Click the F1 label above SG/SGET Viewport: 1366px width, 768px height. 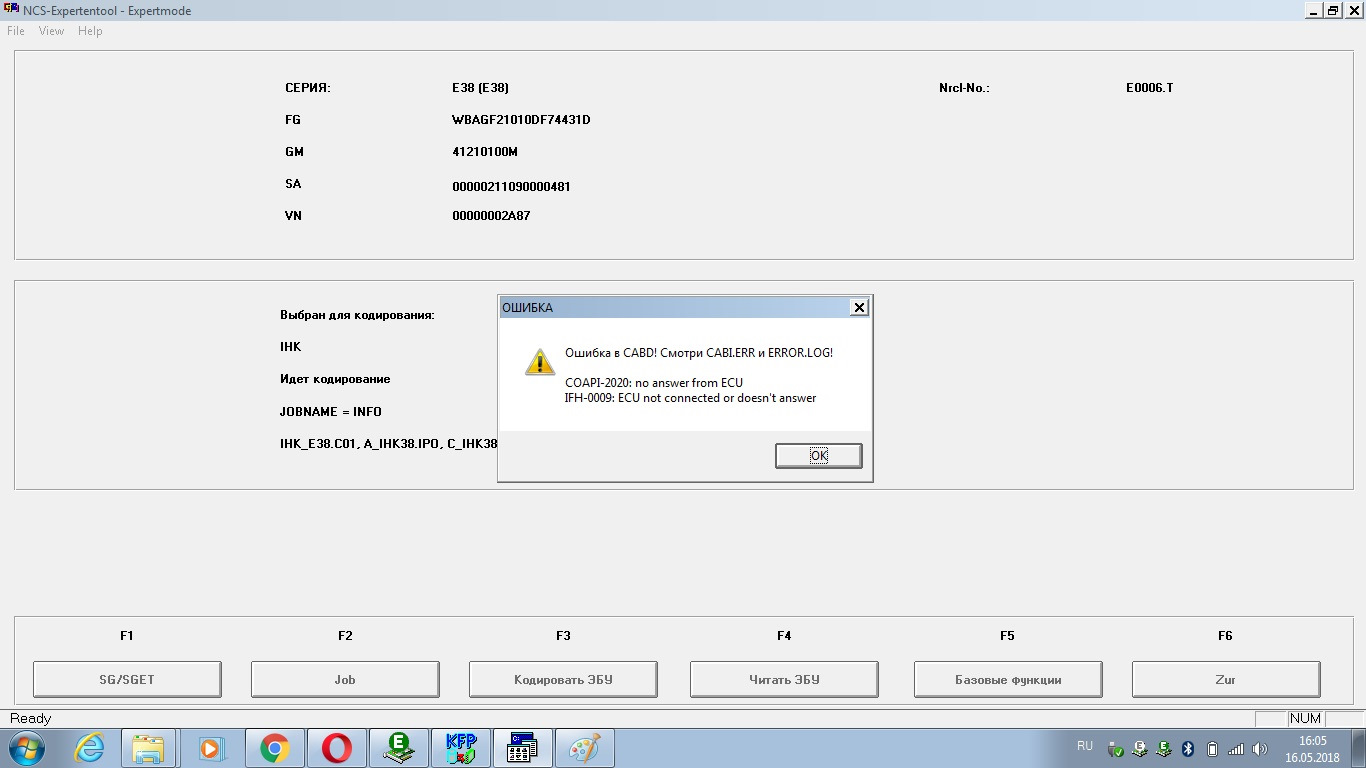tap(127, 636)
